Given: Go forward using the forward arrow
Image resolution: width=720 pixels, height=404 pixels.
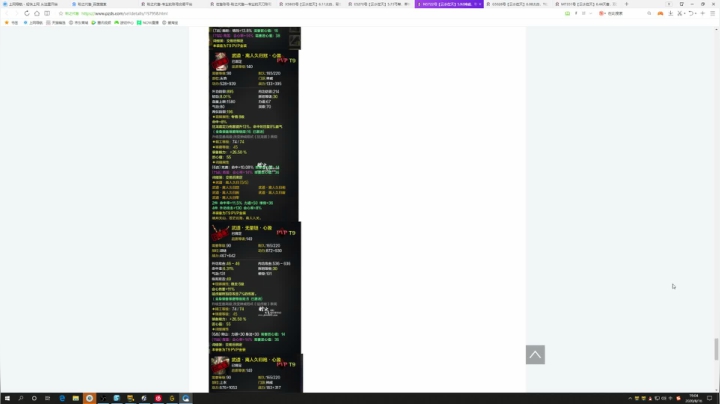Looking at the screenshot, I should (x=16, y=13).
